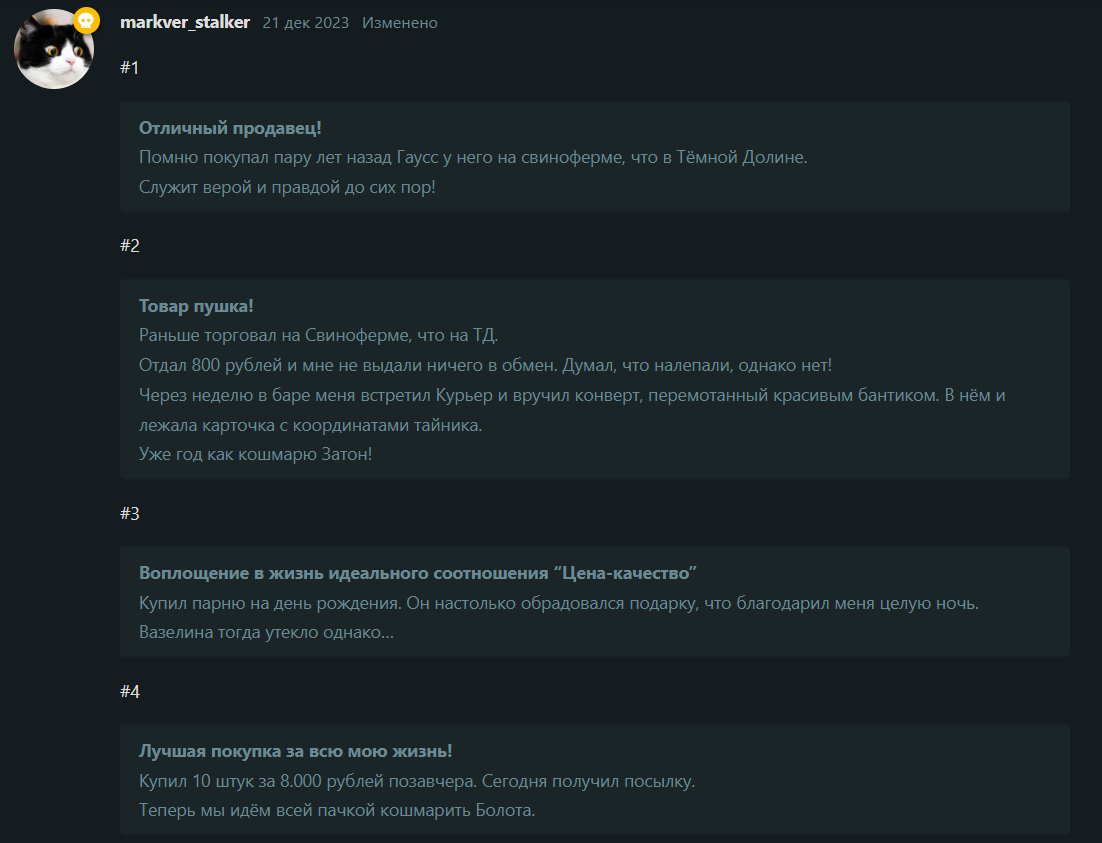Select the heading Отличный продавец!
The image size is (1102, 843).
(x=230, y=128)
